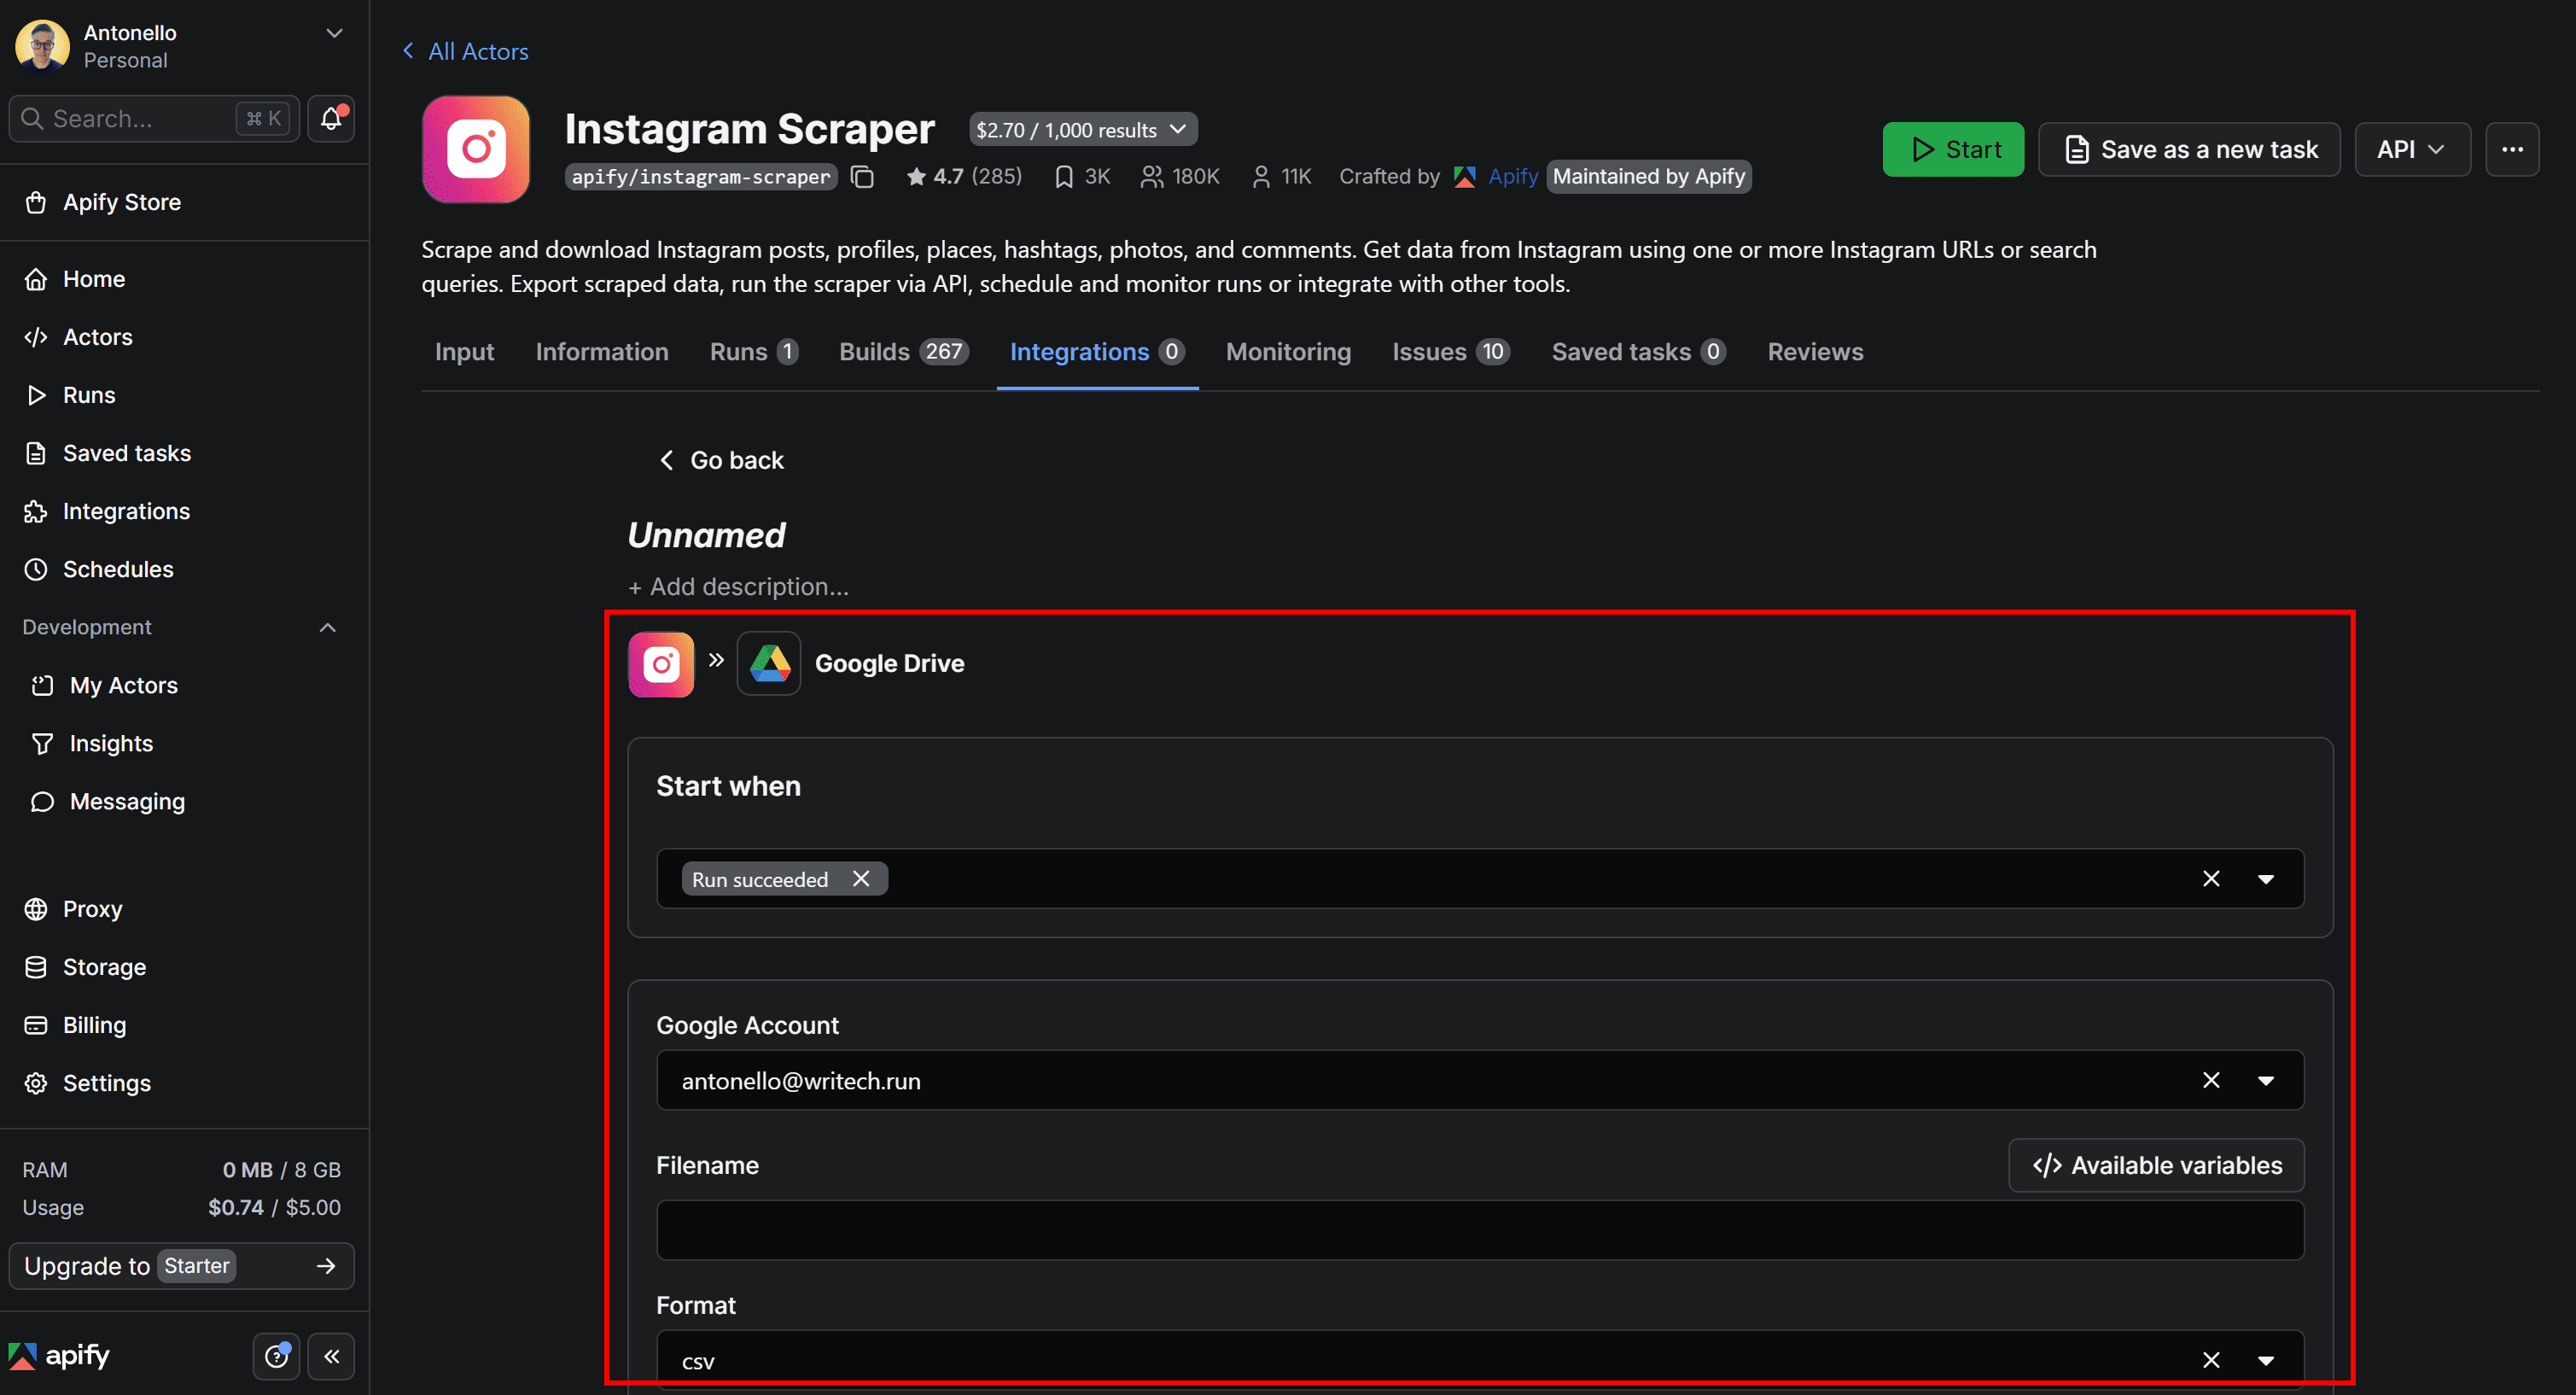Screen dimensions: 2576x1395
Task: Open Storage from the sidebar
Action: [104, 966]
